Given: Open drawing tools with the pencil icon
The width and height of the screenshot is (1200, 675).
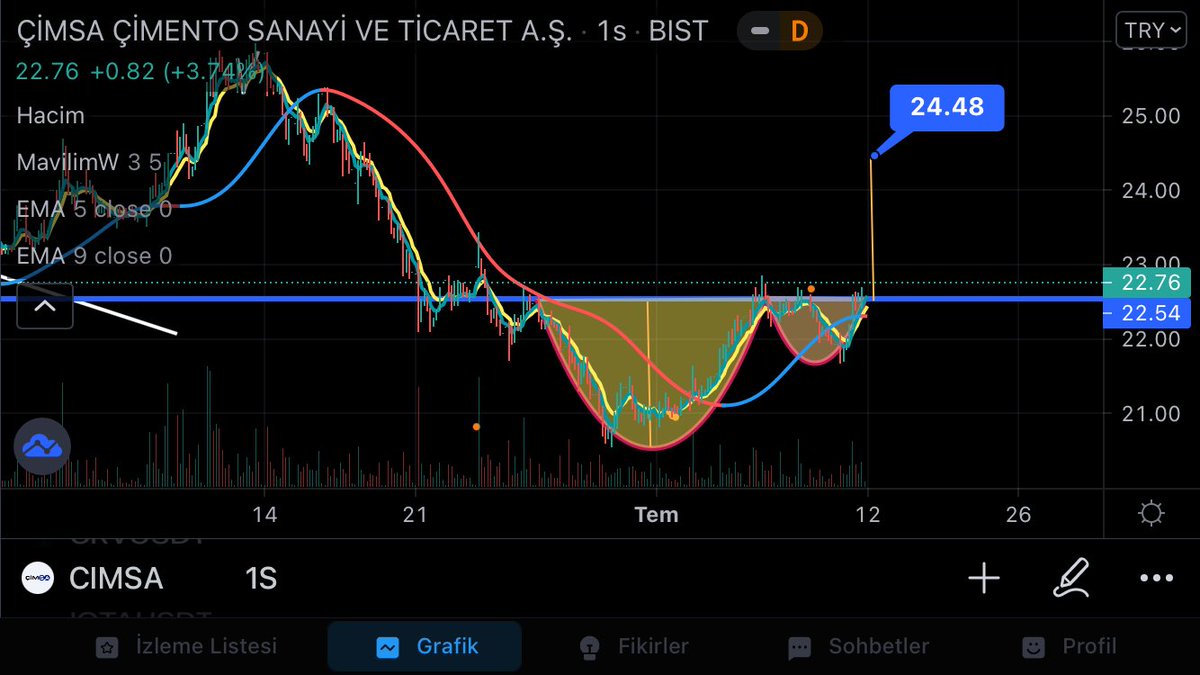Looking at the screenshot, I should point(1070,578).
